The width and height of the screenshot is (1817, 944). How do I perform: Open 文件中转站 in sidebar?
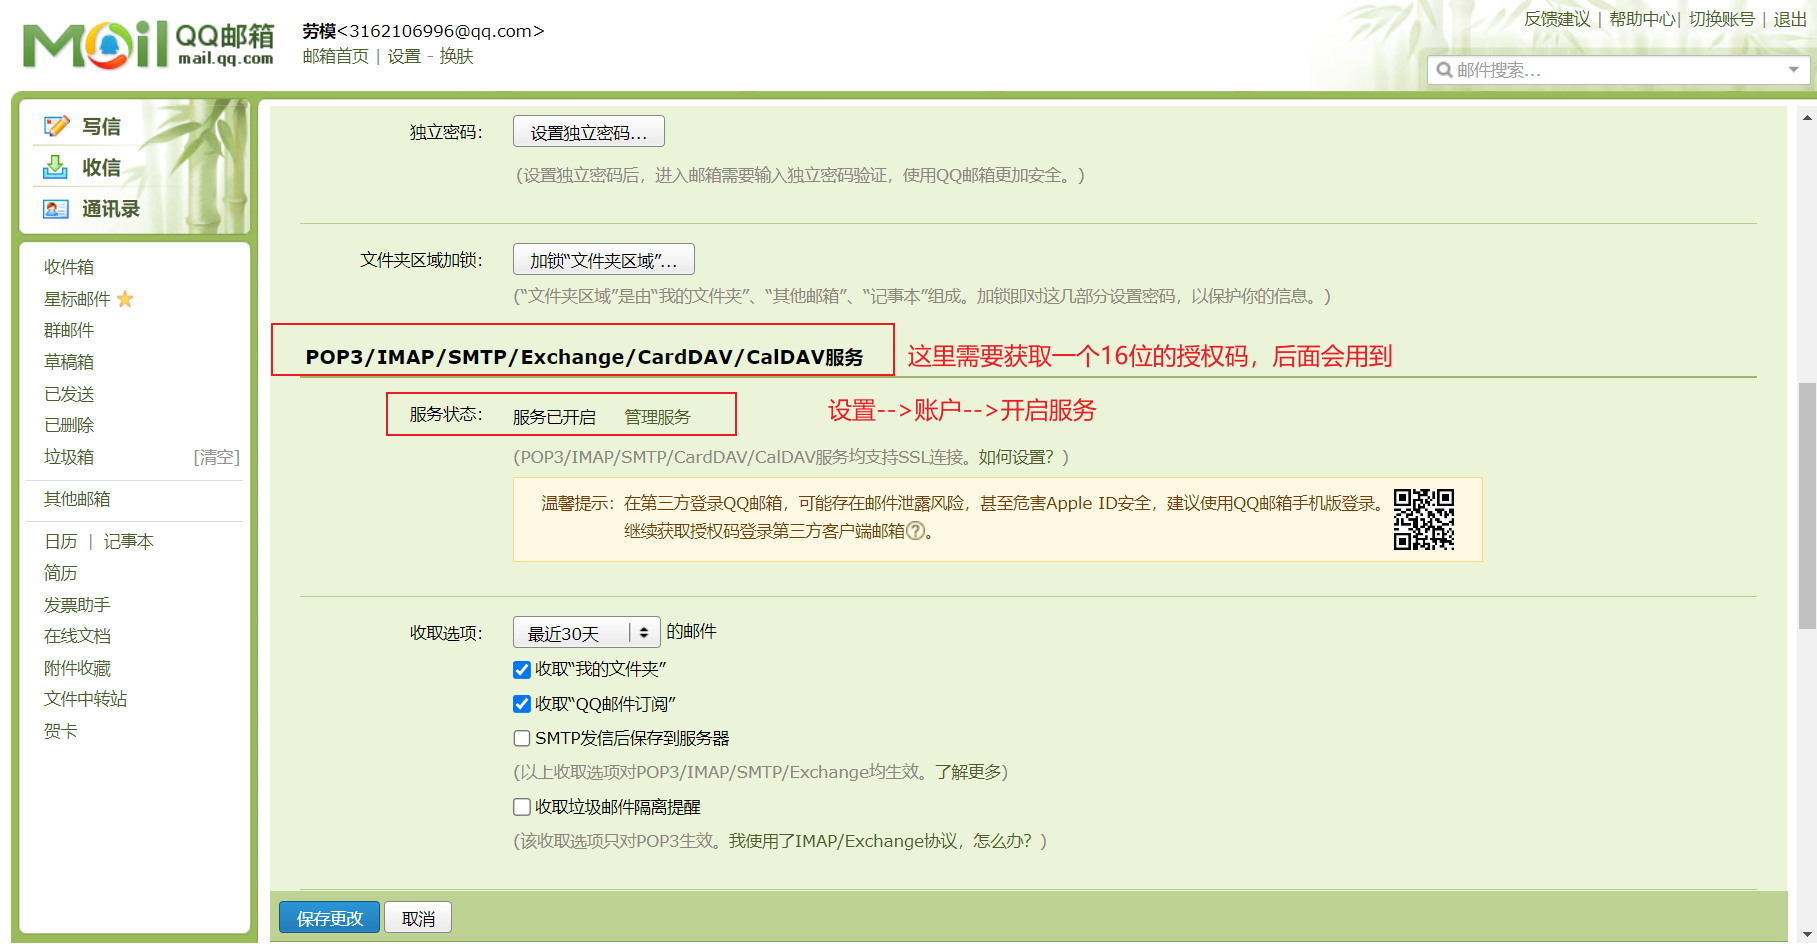85,699
